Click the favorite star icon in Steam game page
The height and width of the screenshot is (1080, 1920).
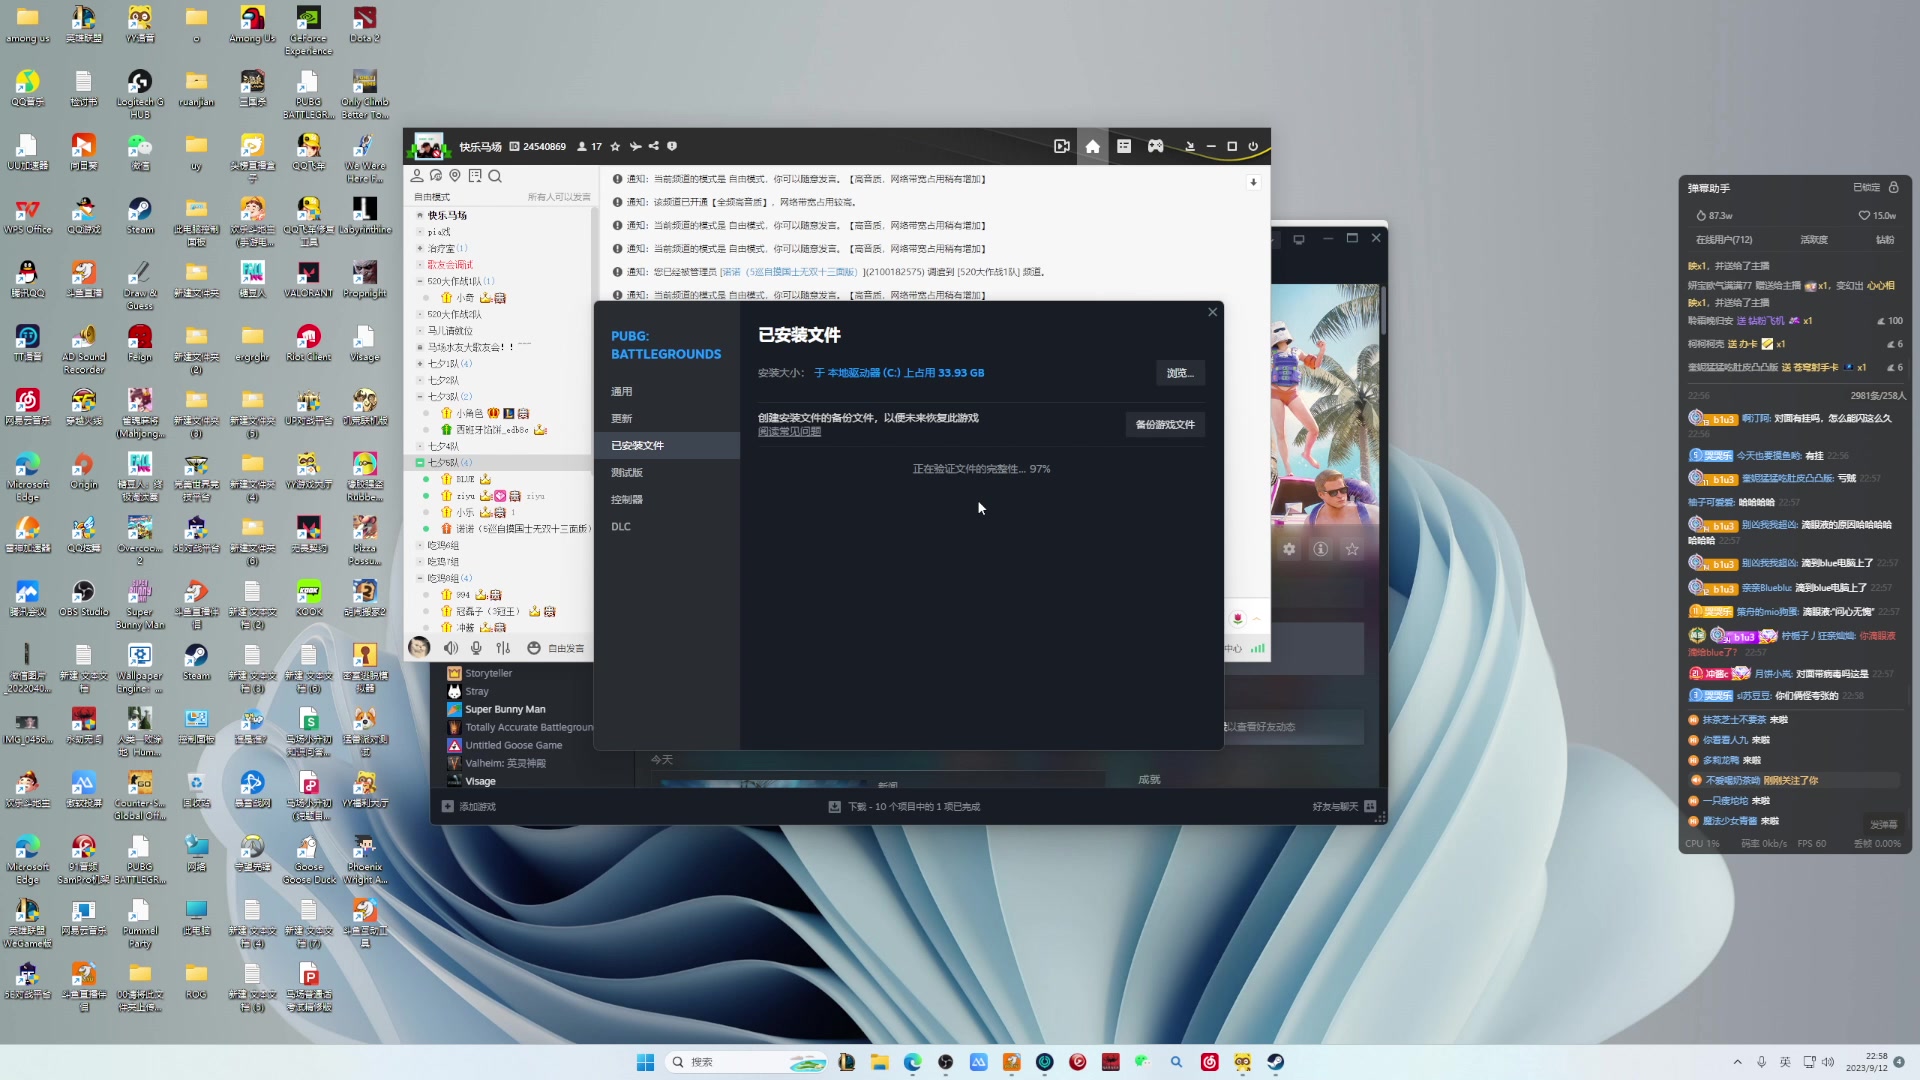tap(1352, 549)
